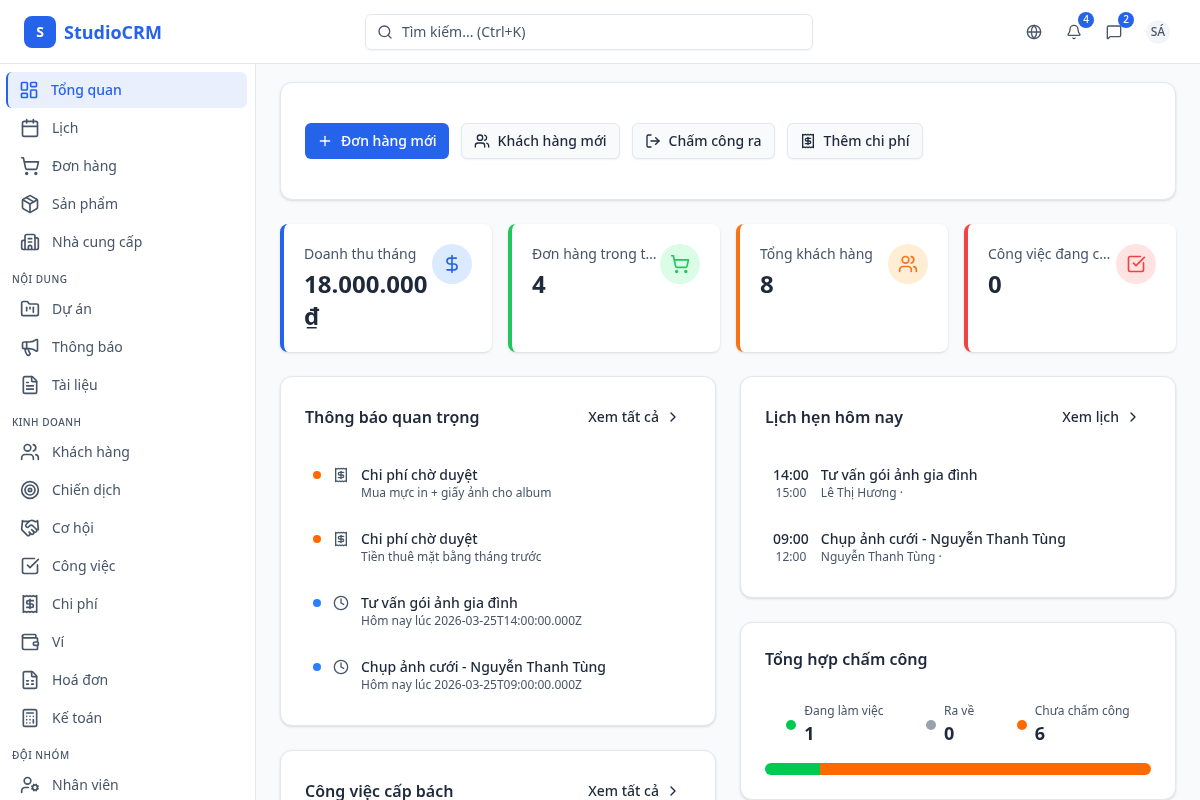
Task: Select Hoá đơn from the sidebar
Action: [x=80, y=680]
